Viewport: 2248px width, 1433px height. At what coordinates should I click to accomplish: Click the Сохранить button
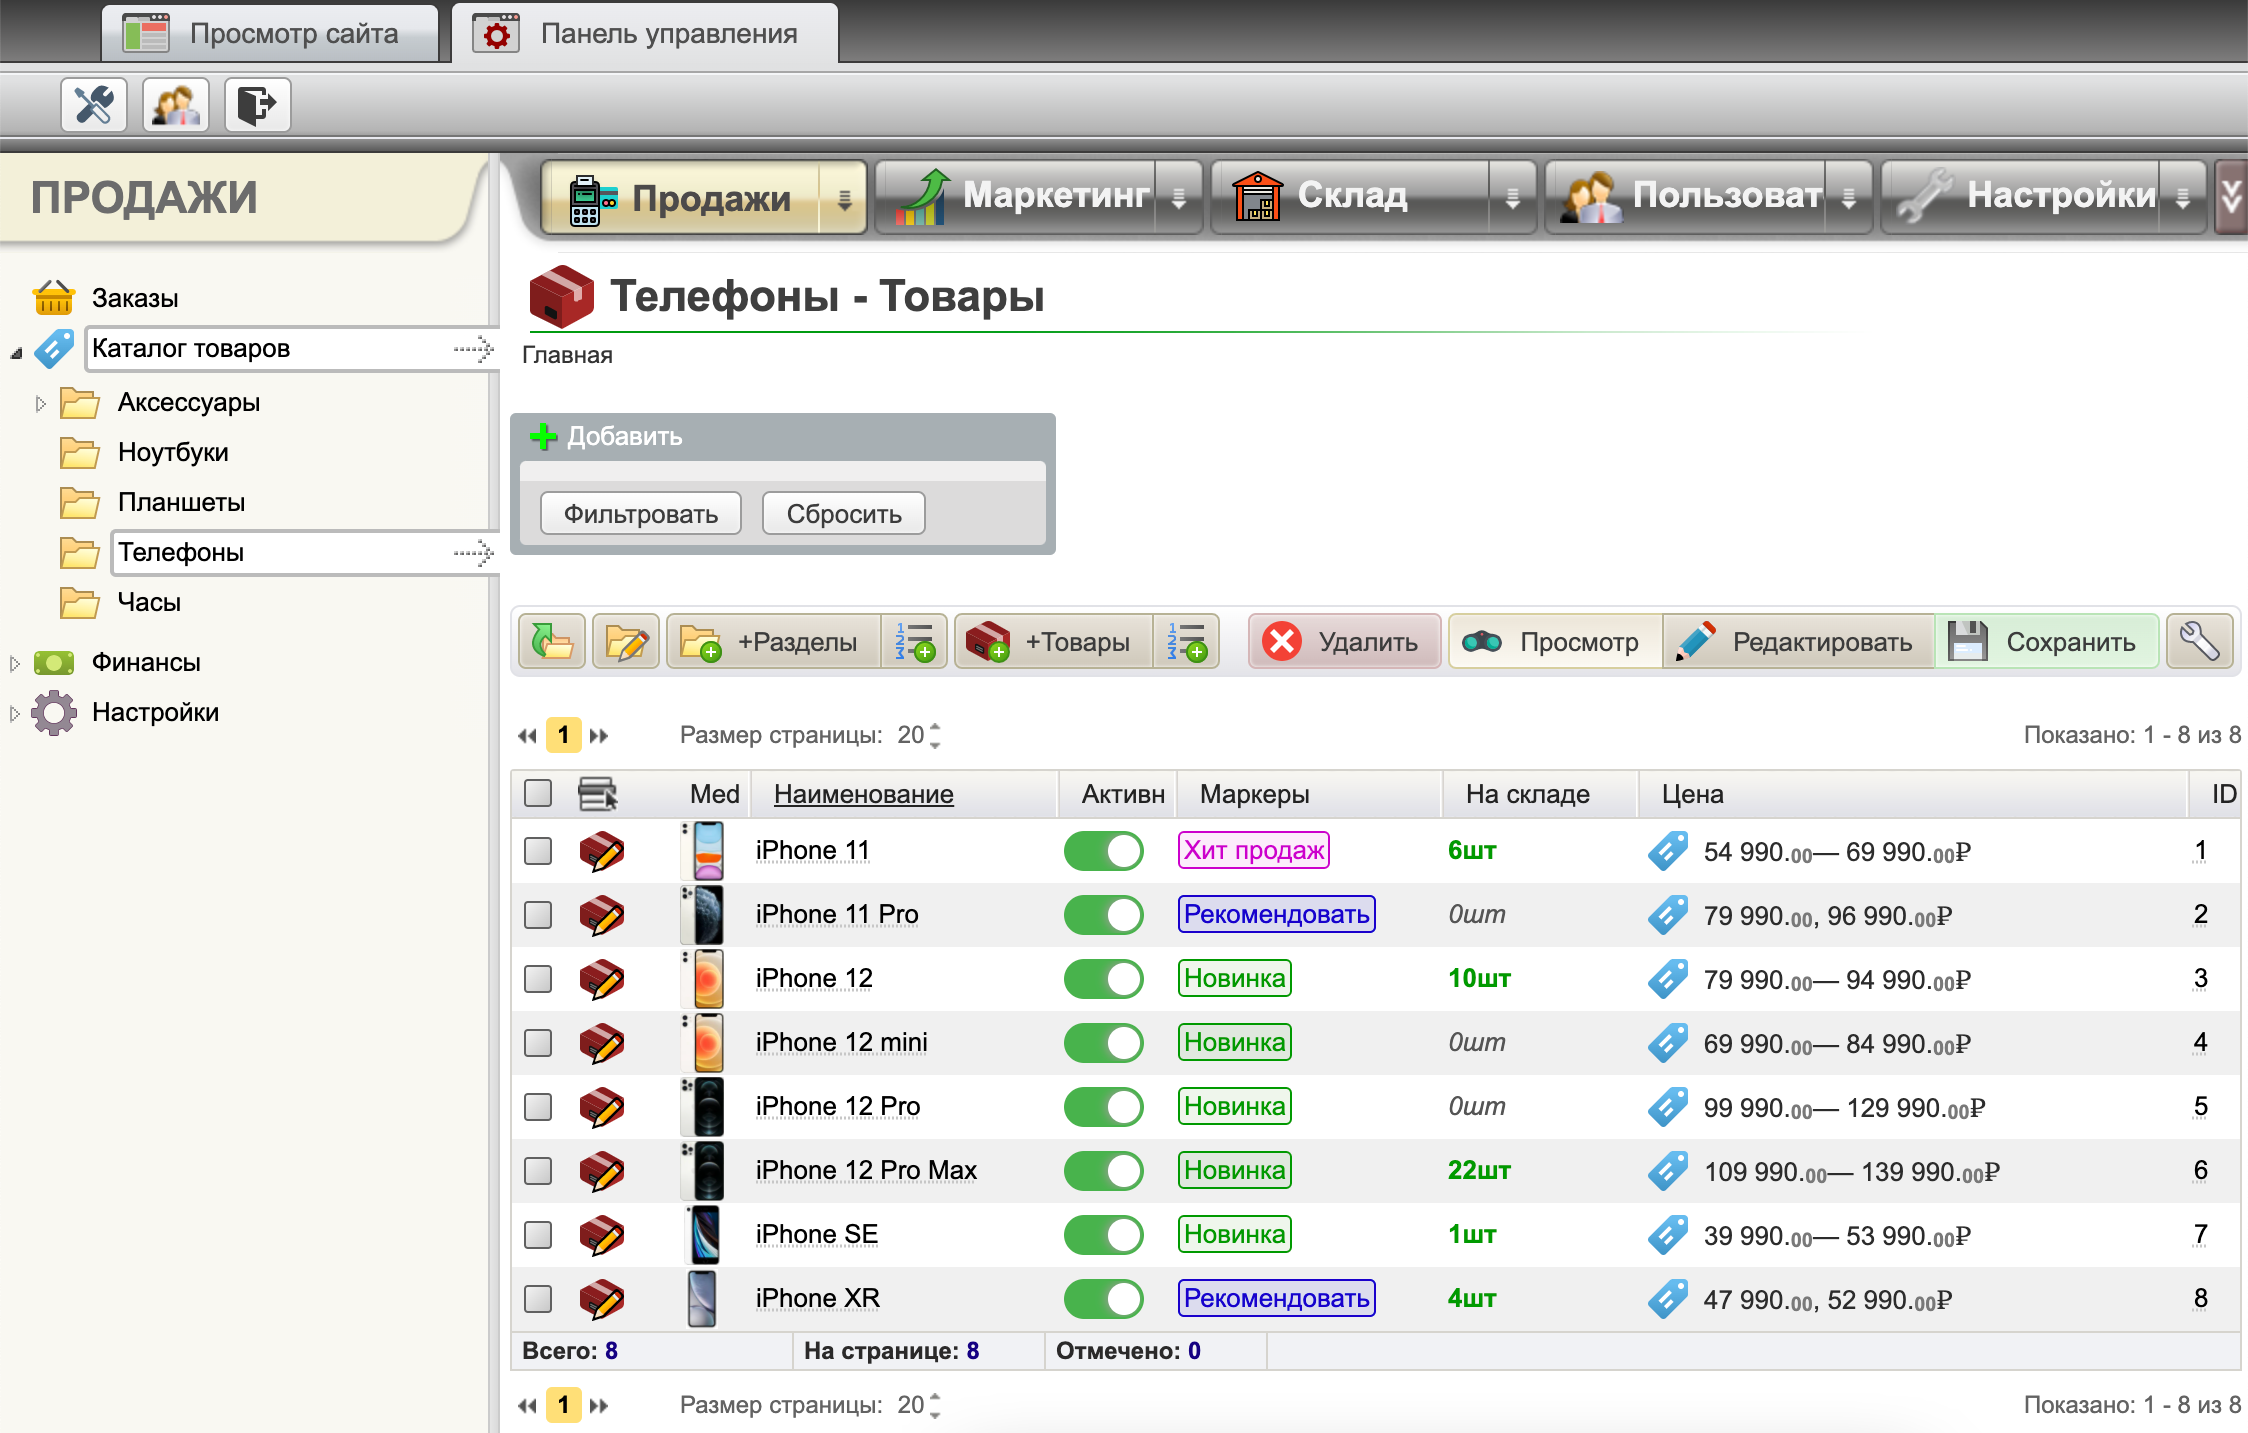click(x=2046, y=641)
